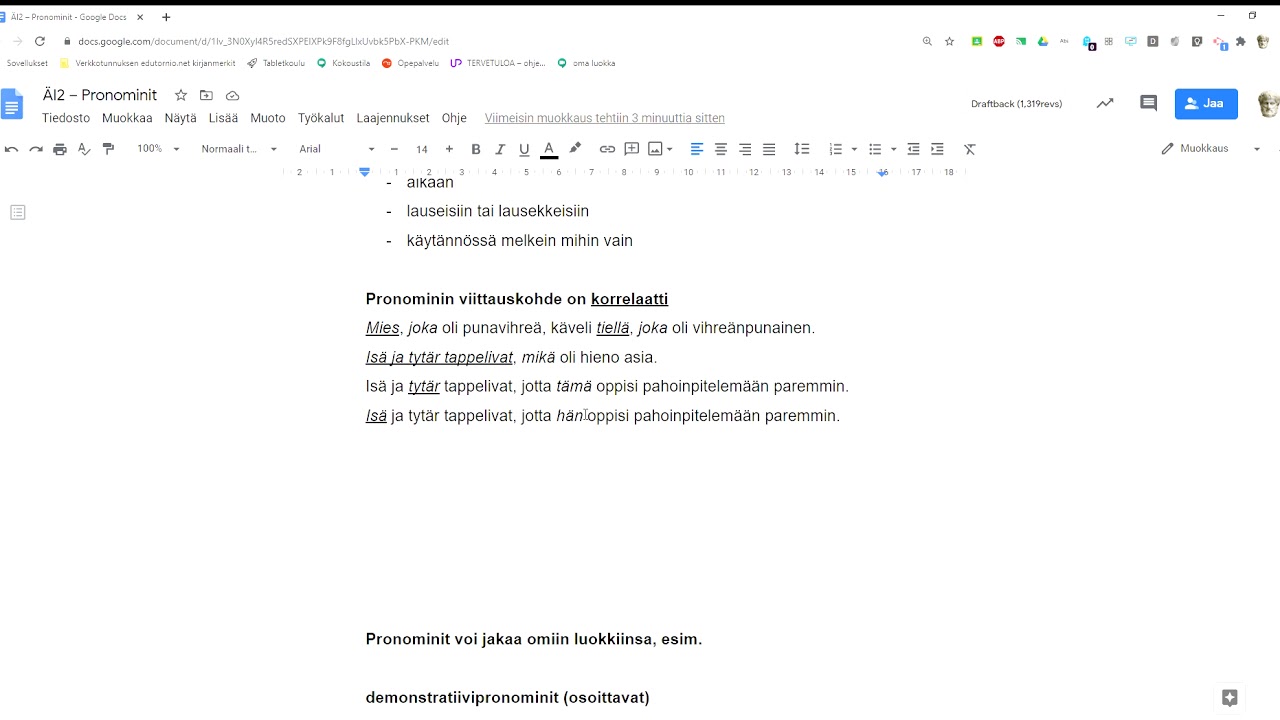Open the text color picker
The image size is (1280, 720).
(x=549, y=149)
